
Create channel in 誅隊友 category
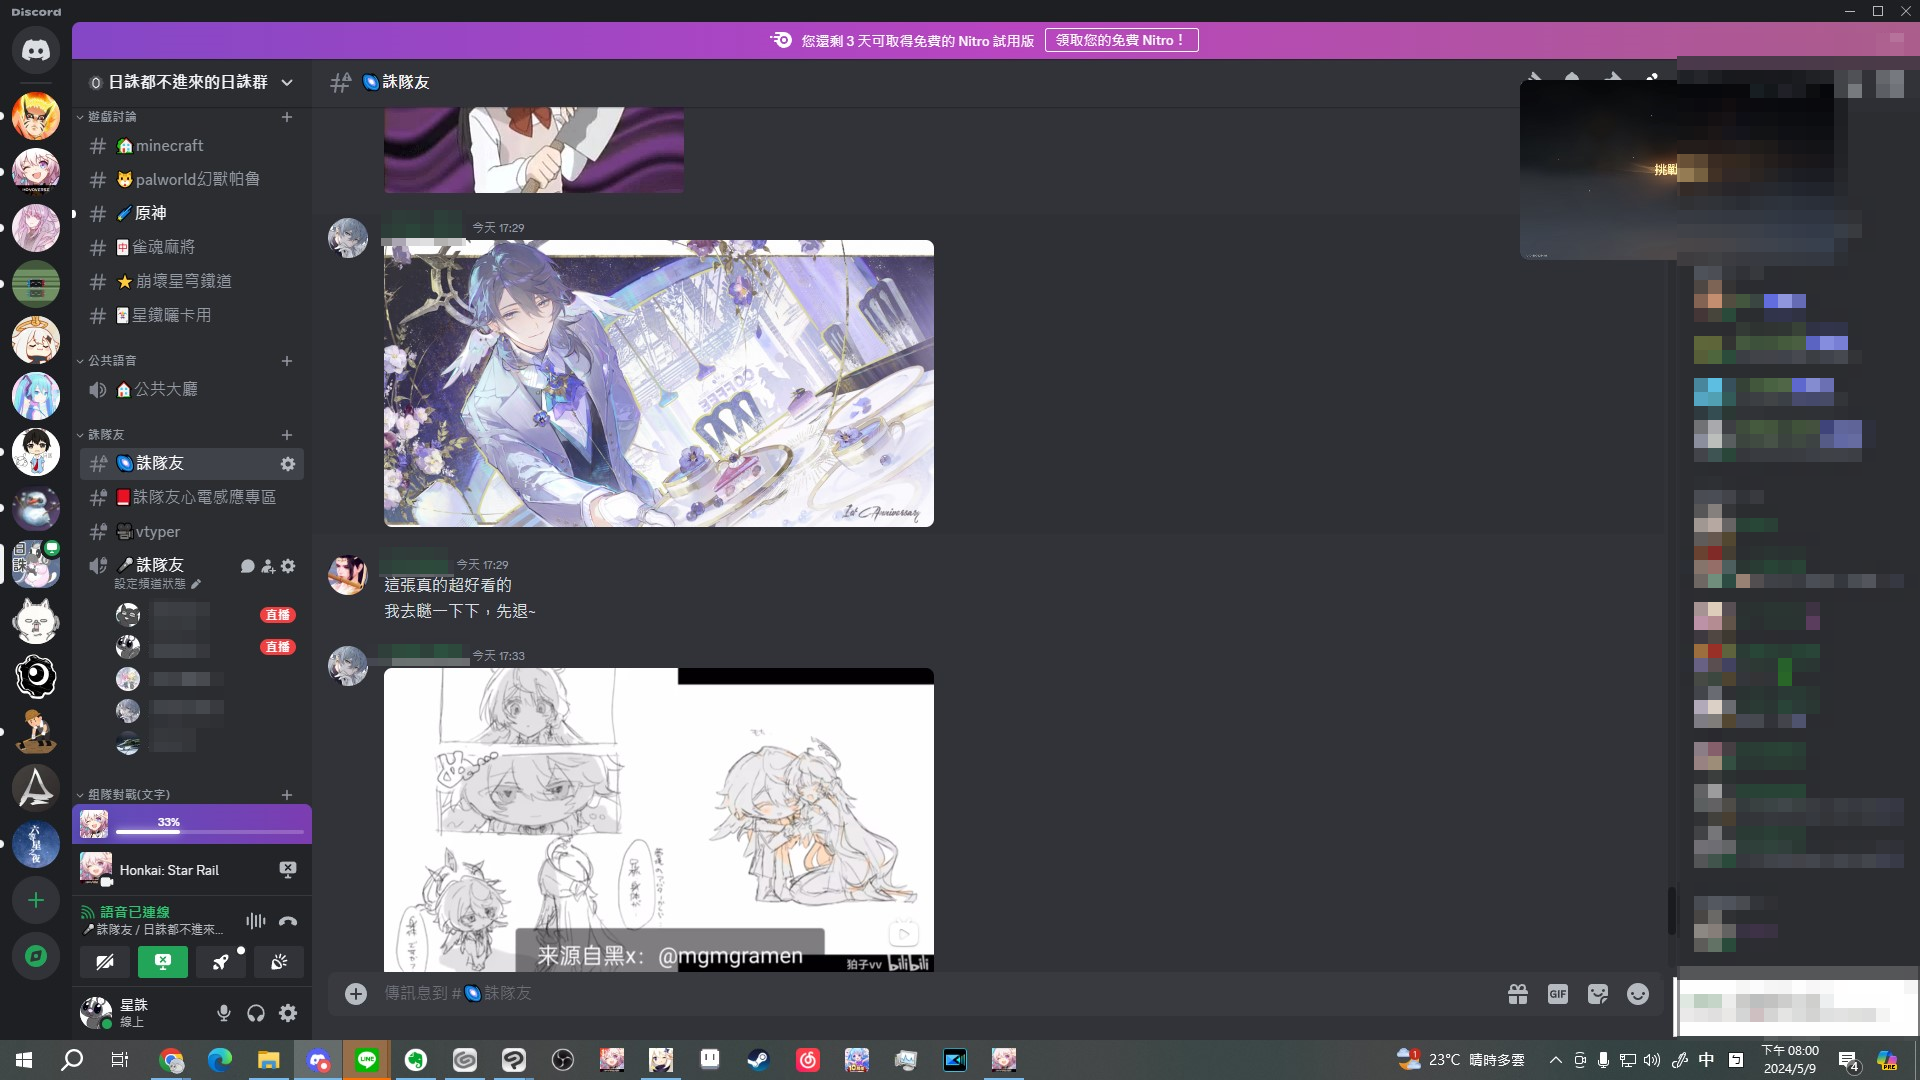(x=287, y=435)
